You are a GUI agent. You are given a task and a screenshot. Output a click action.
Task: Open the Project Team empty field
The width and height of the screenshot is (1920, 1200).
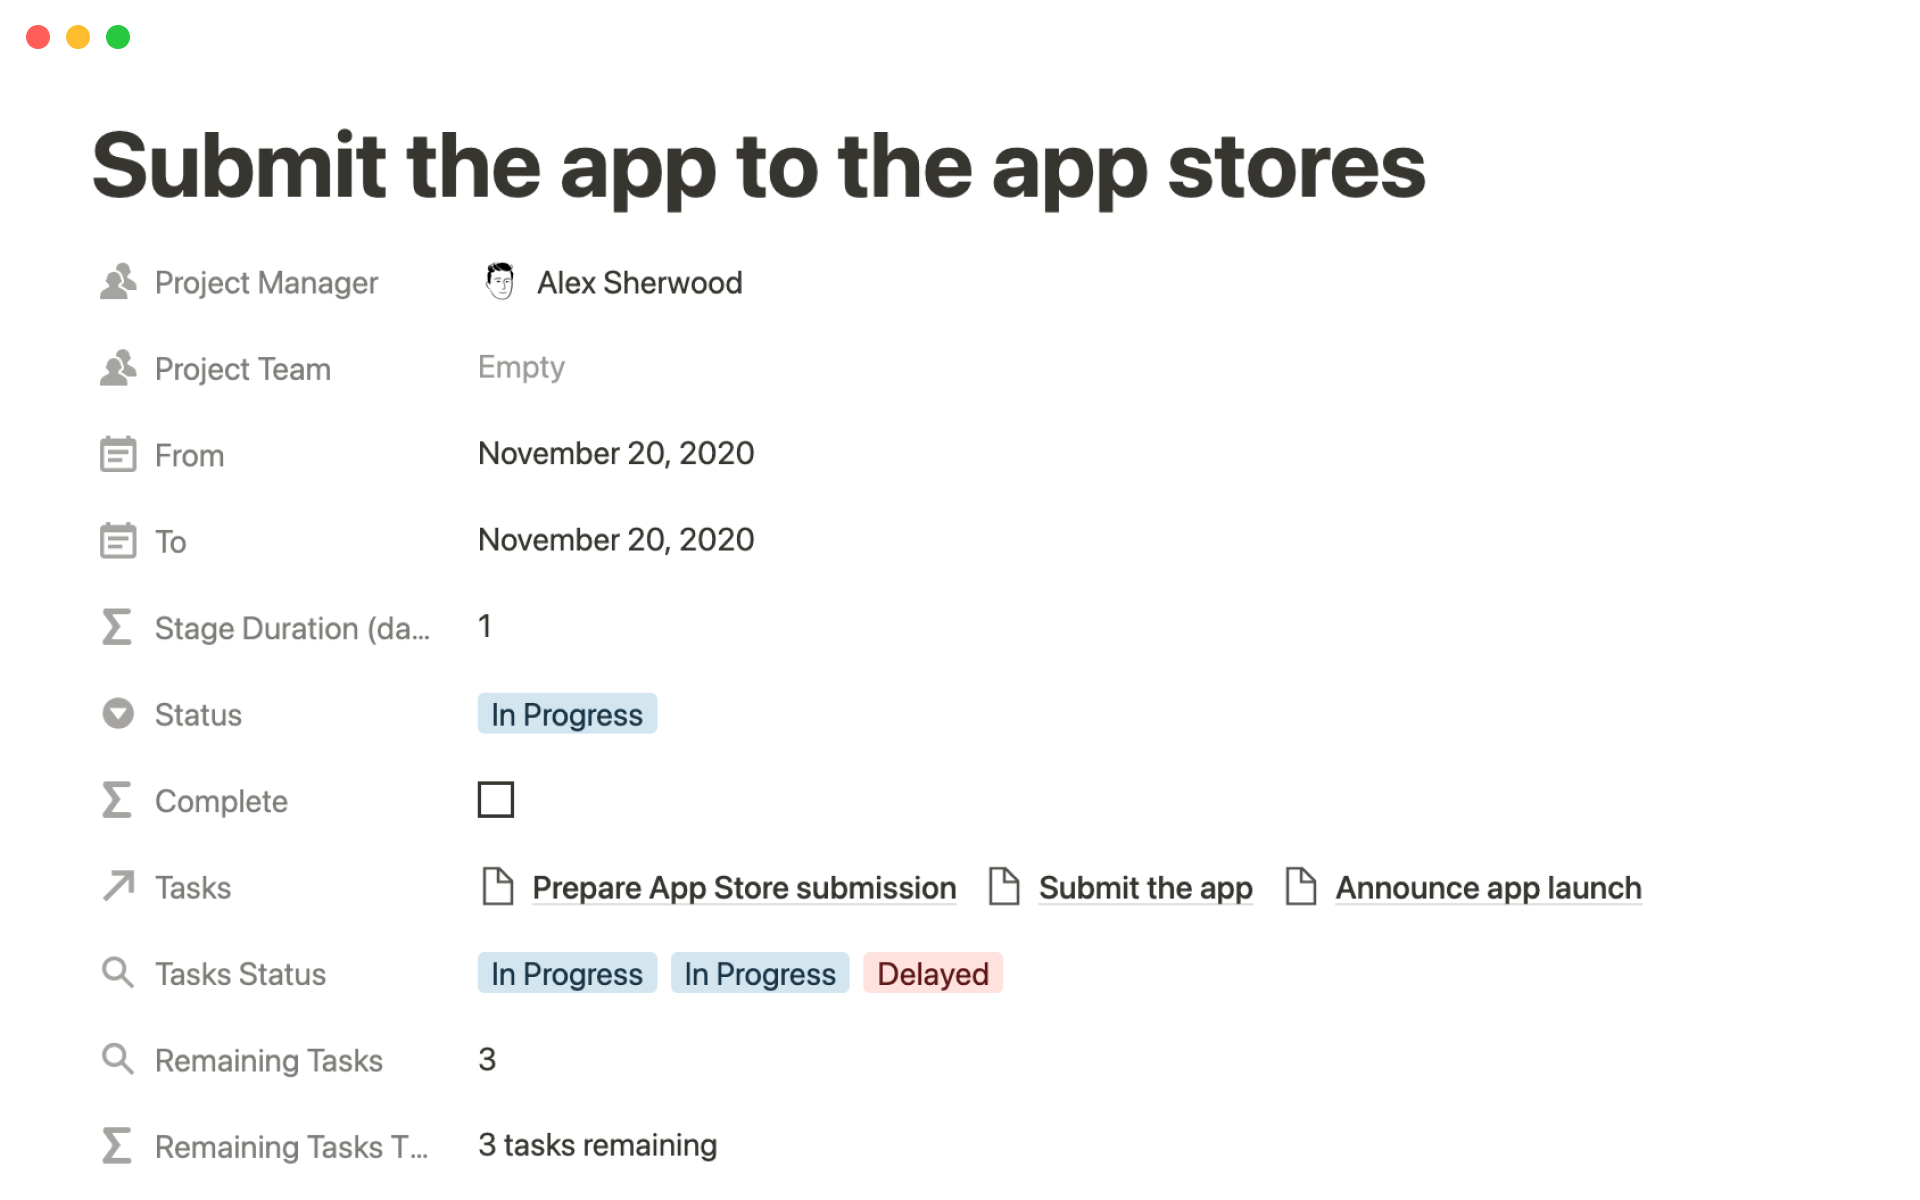coord(521,368)
